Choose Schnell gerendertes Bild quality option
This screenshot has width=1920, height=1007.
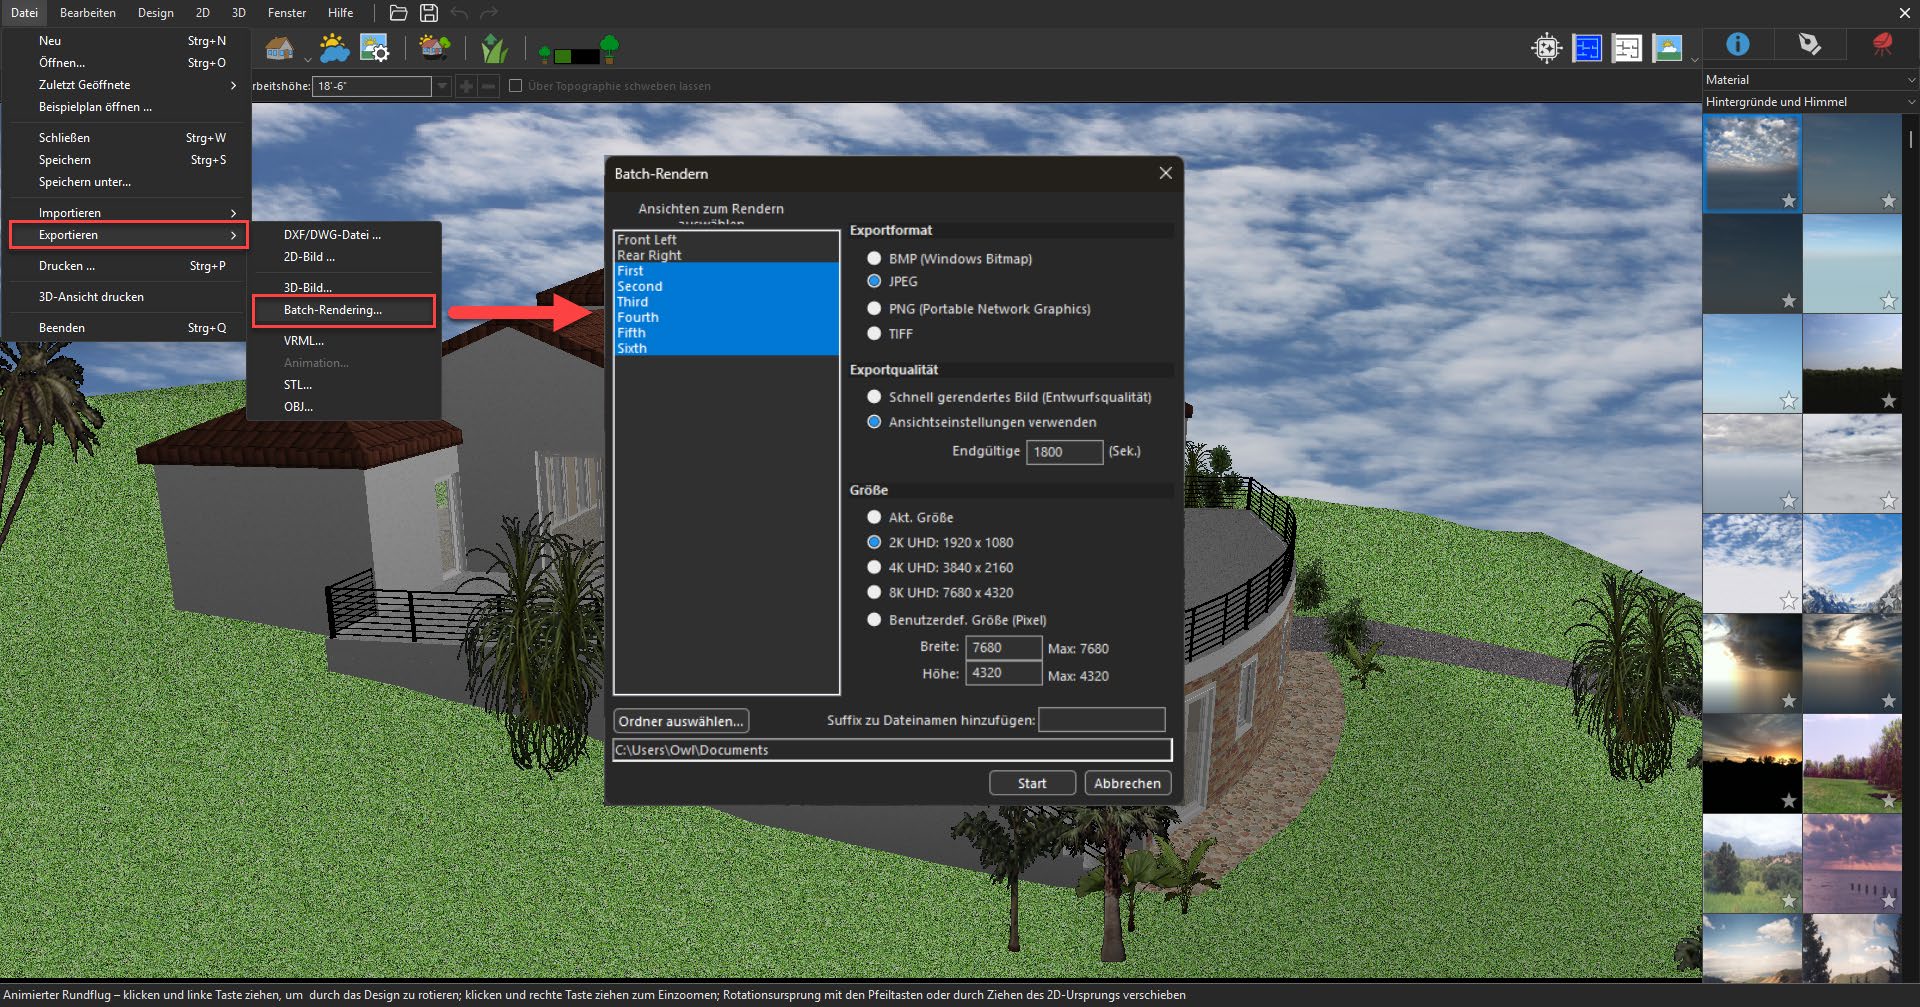[x=874, y=397]
